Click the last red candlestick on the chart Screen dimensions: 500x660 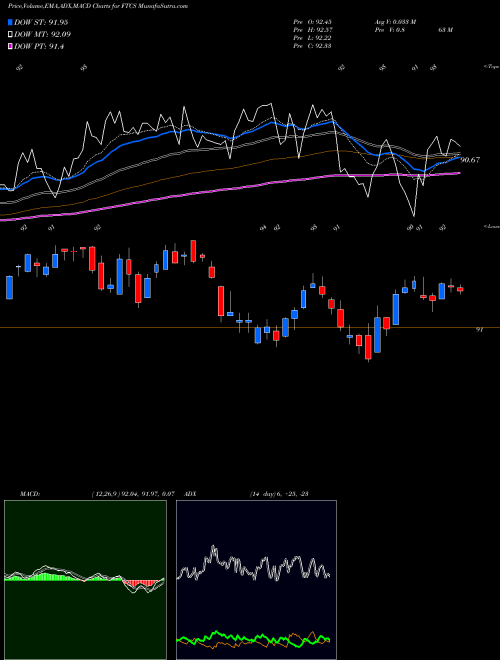click(x=460, y=289)
